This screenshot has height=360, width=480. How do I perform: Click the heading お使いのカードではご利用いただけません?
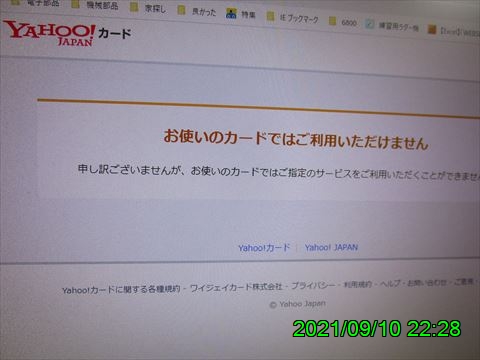[296, 139]
